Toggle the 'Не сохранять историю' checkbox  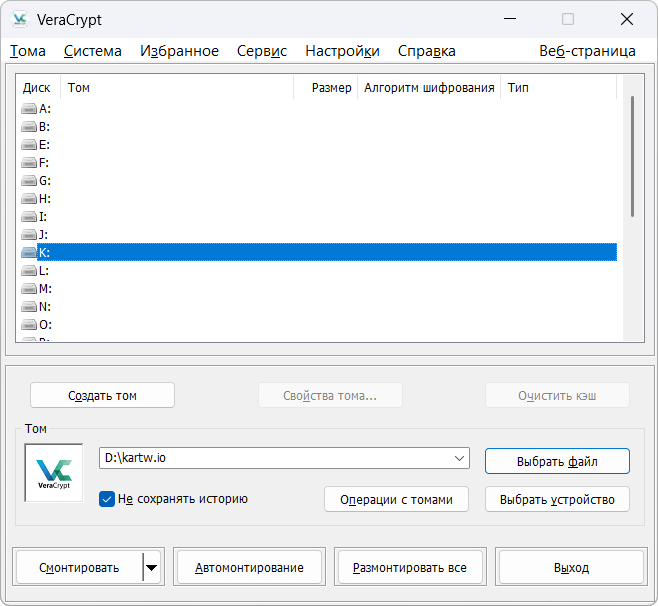107,499
